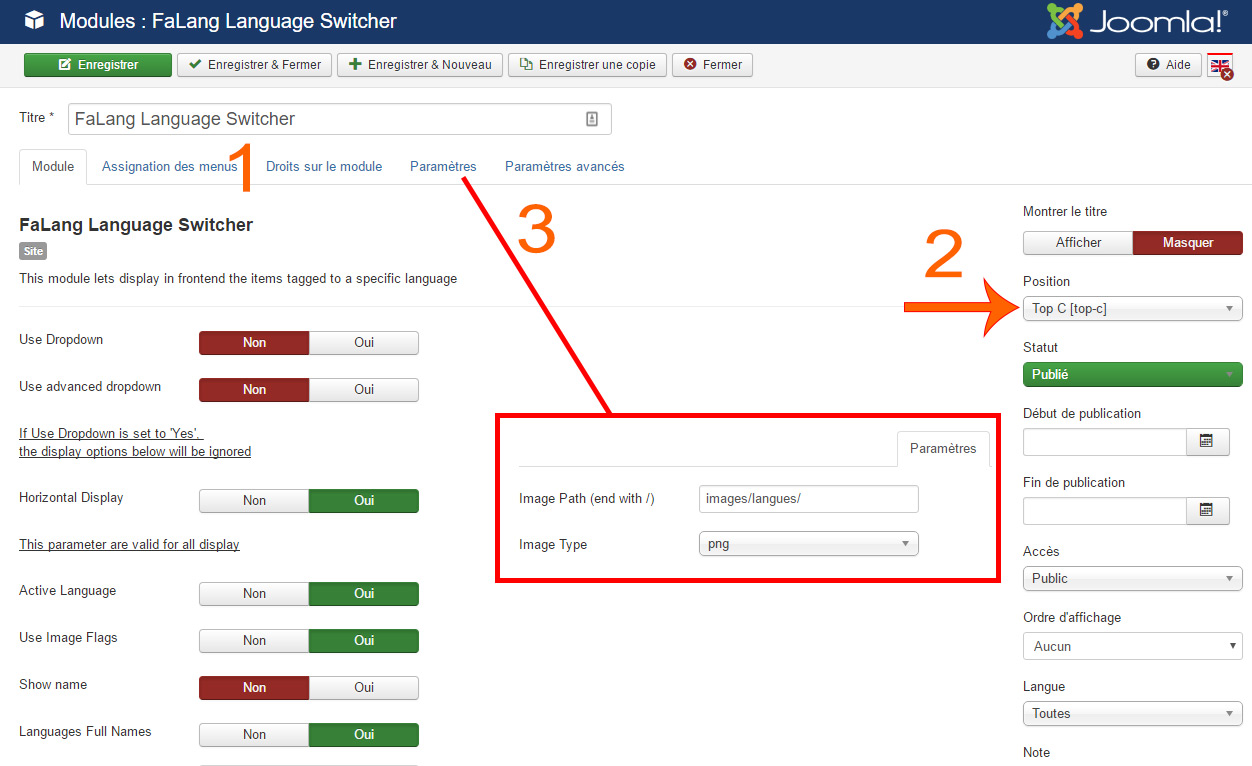Set Active Language to Non

254,594
